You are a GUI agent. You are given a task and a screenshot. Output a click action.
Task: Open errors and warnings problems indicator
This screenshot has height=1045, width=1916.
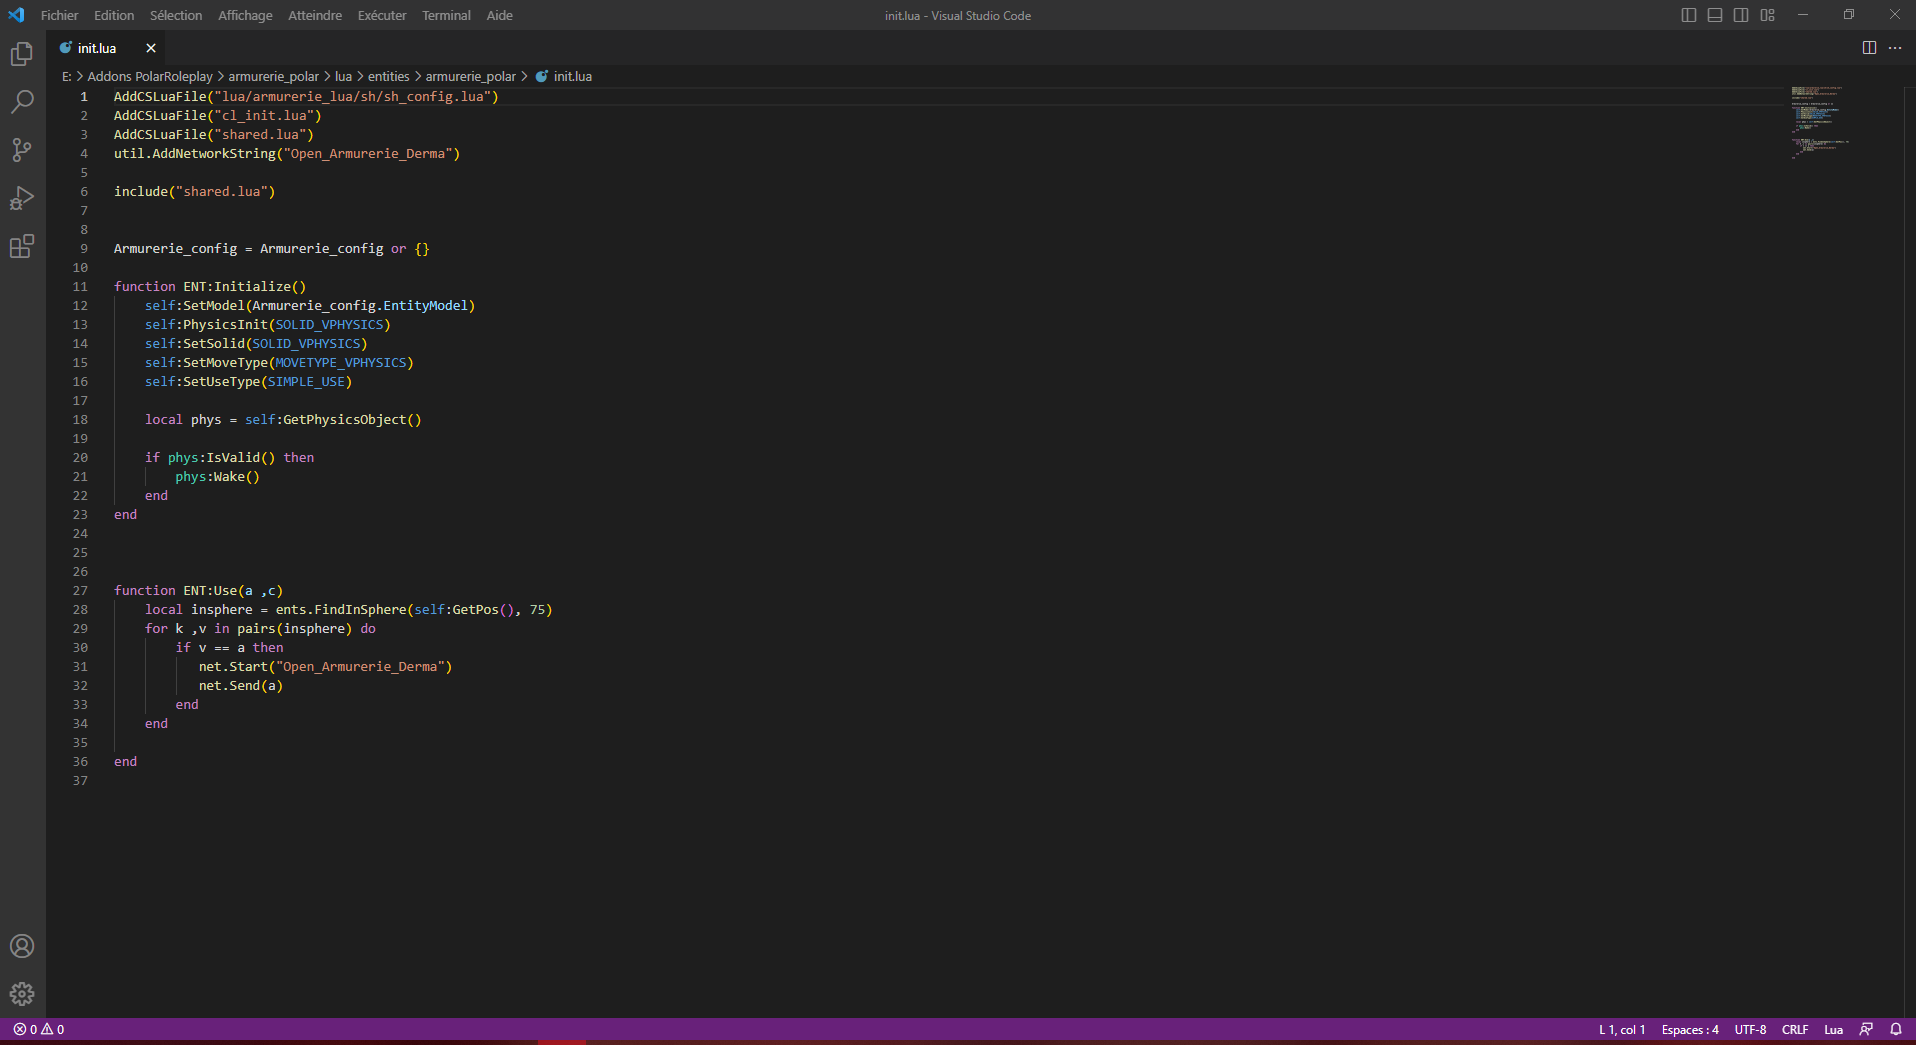coord(39,1029)
